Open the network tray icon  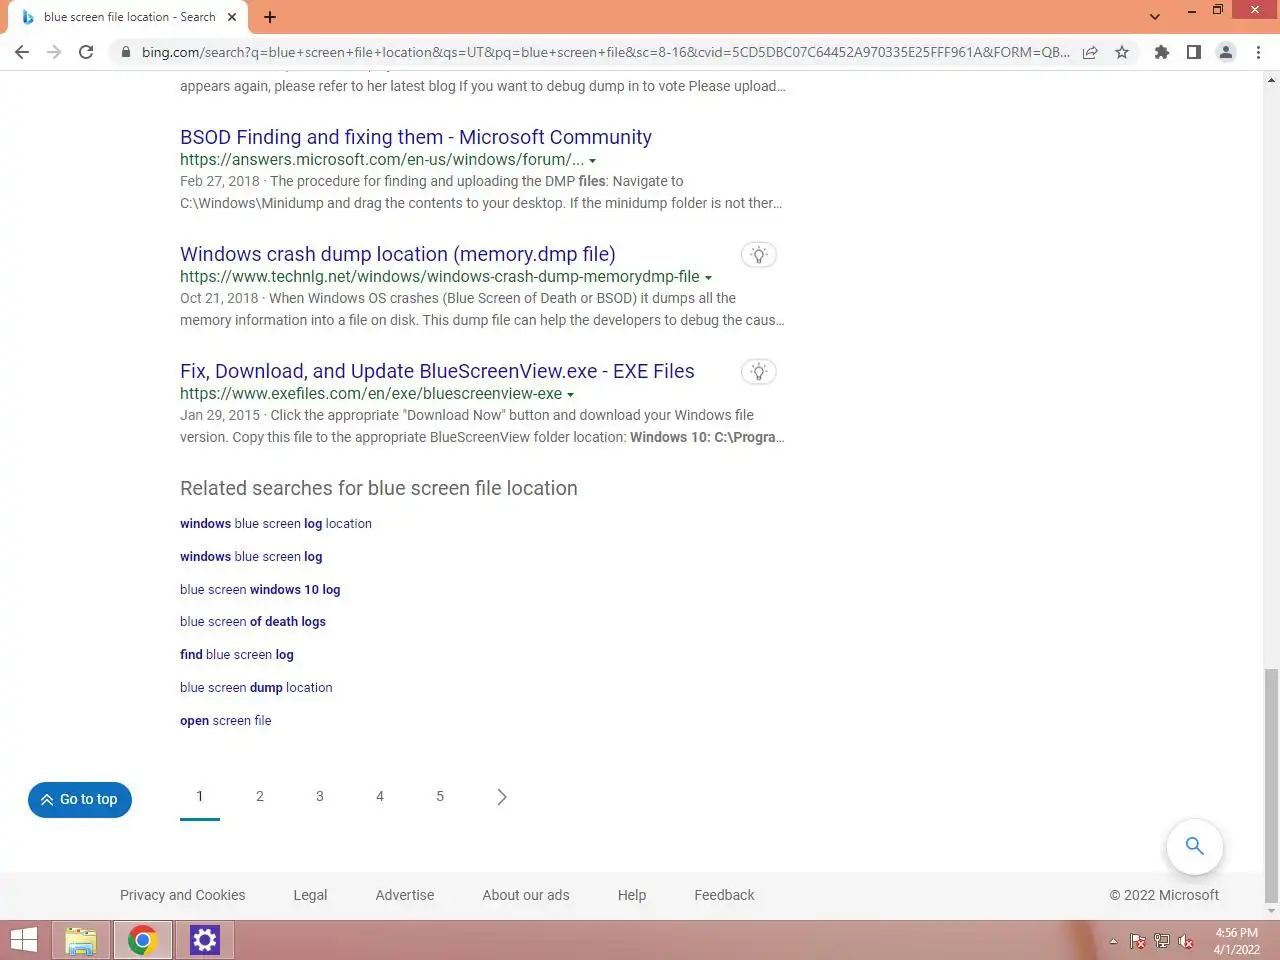[1161, 941]
